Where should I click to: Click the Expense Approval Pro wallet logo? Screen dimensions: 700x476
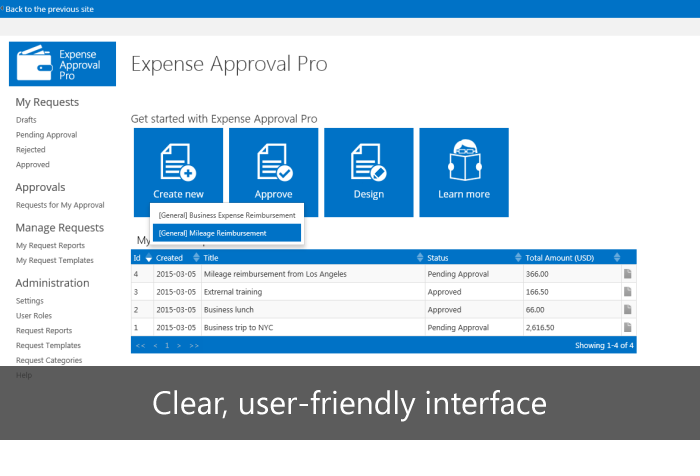point(62,64)
